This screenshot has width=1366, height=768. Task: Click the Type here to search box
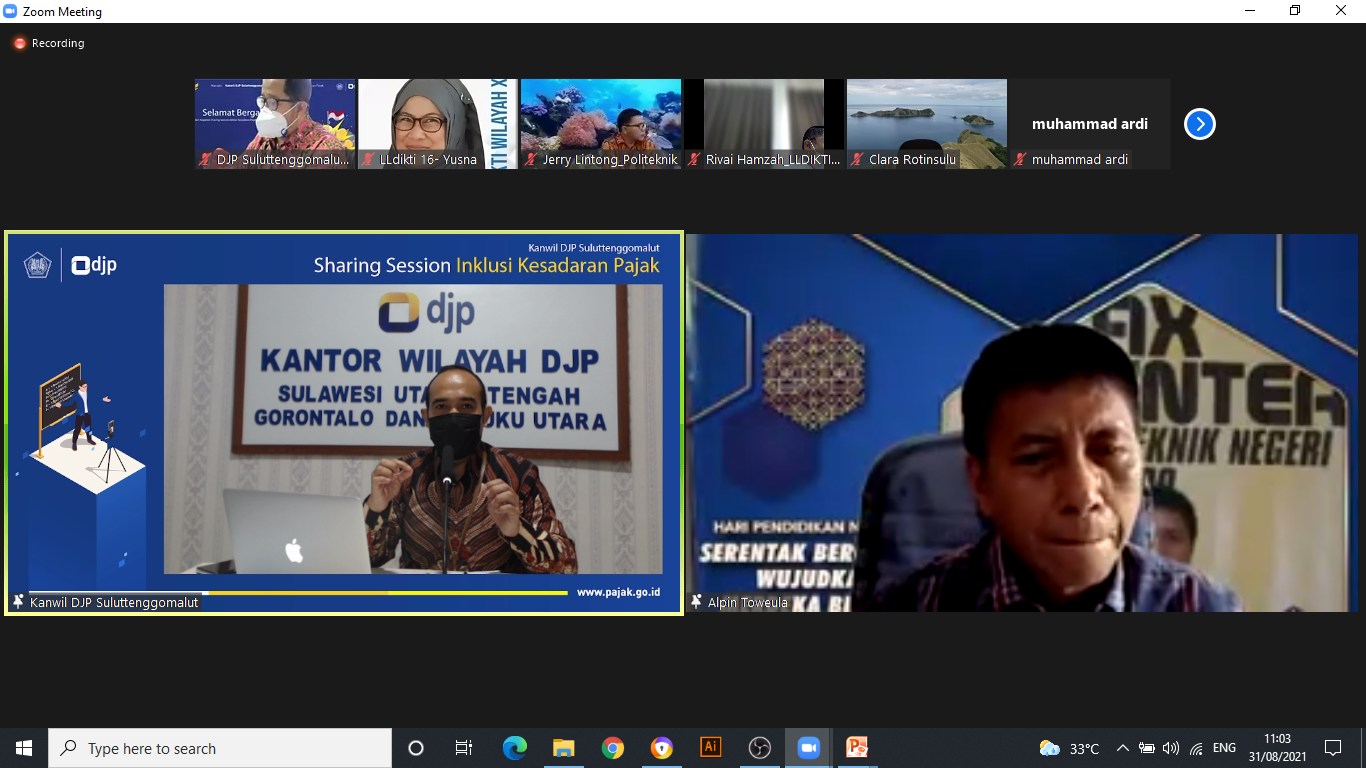[x=220, y=748]
